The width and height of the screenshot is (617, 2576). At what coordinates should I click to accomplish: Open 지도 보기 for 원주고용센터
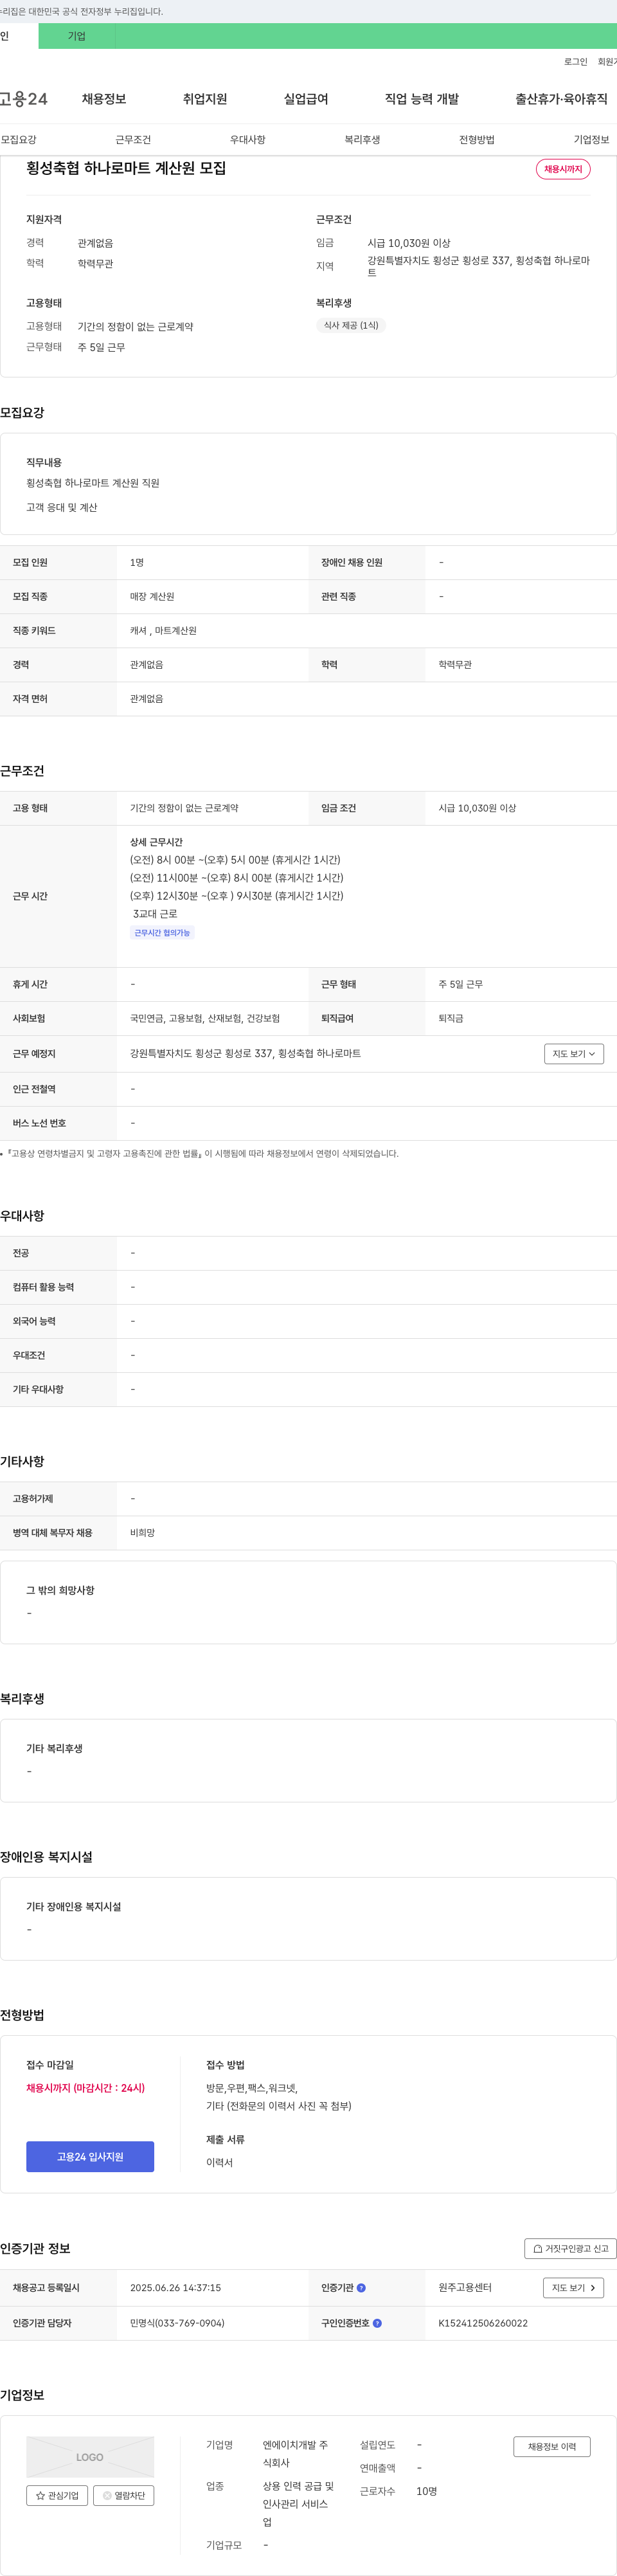click(574, 2287)
